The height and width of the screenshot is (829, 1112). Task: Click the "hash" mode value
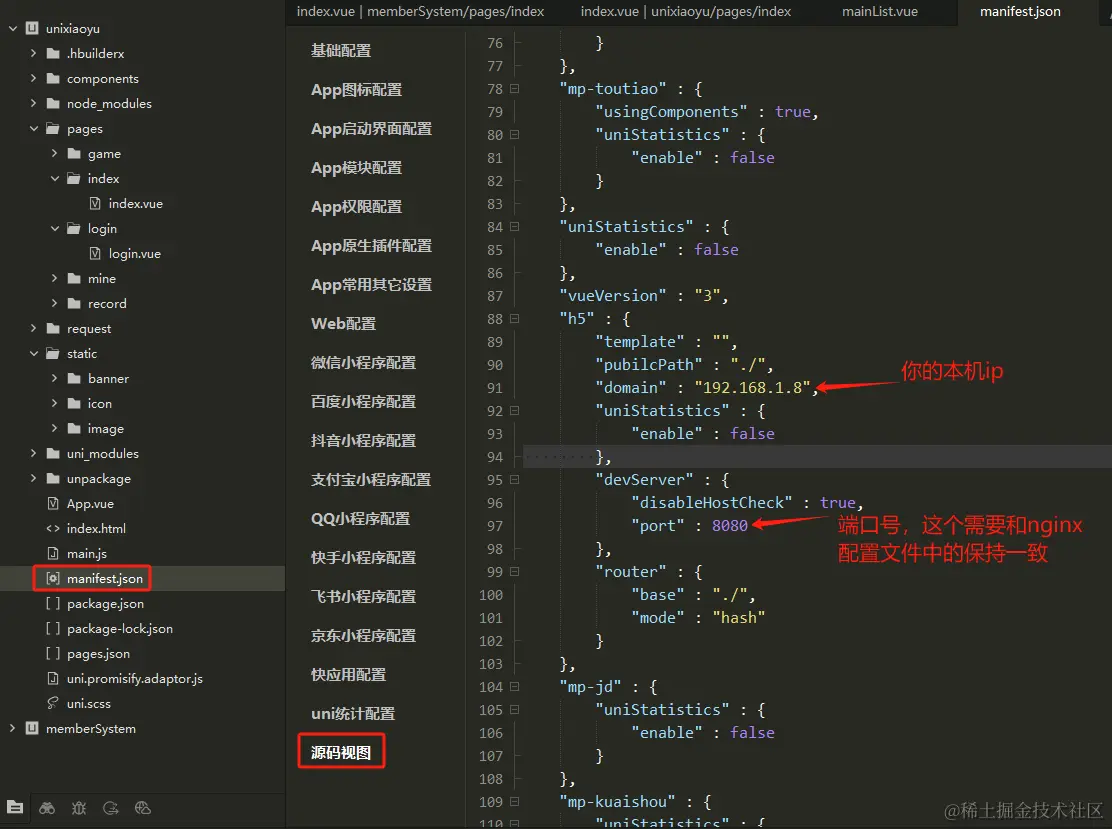(x=739, y=618)
